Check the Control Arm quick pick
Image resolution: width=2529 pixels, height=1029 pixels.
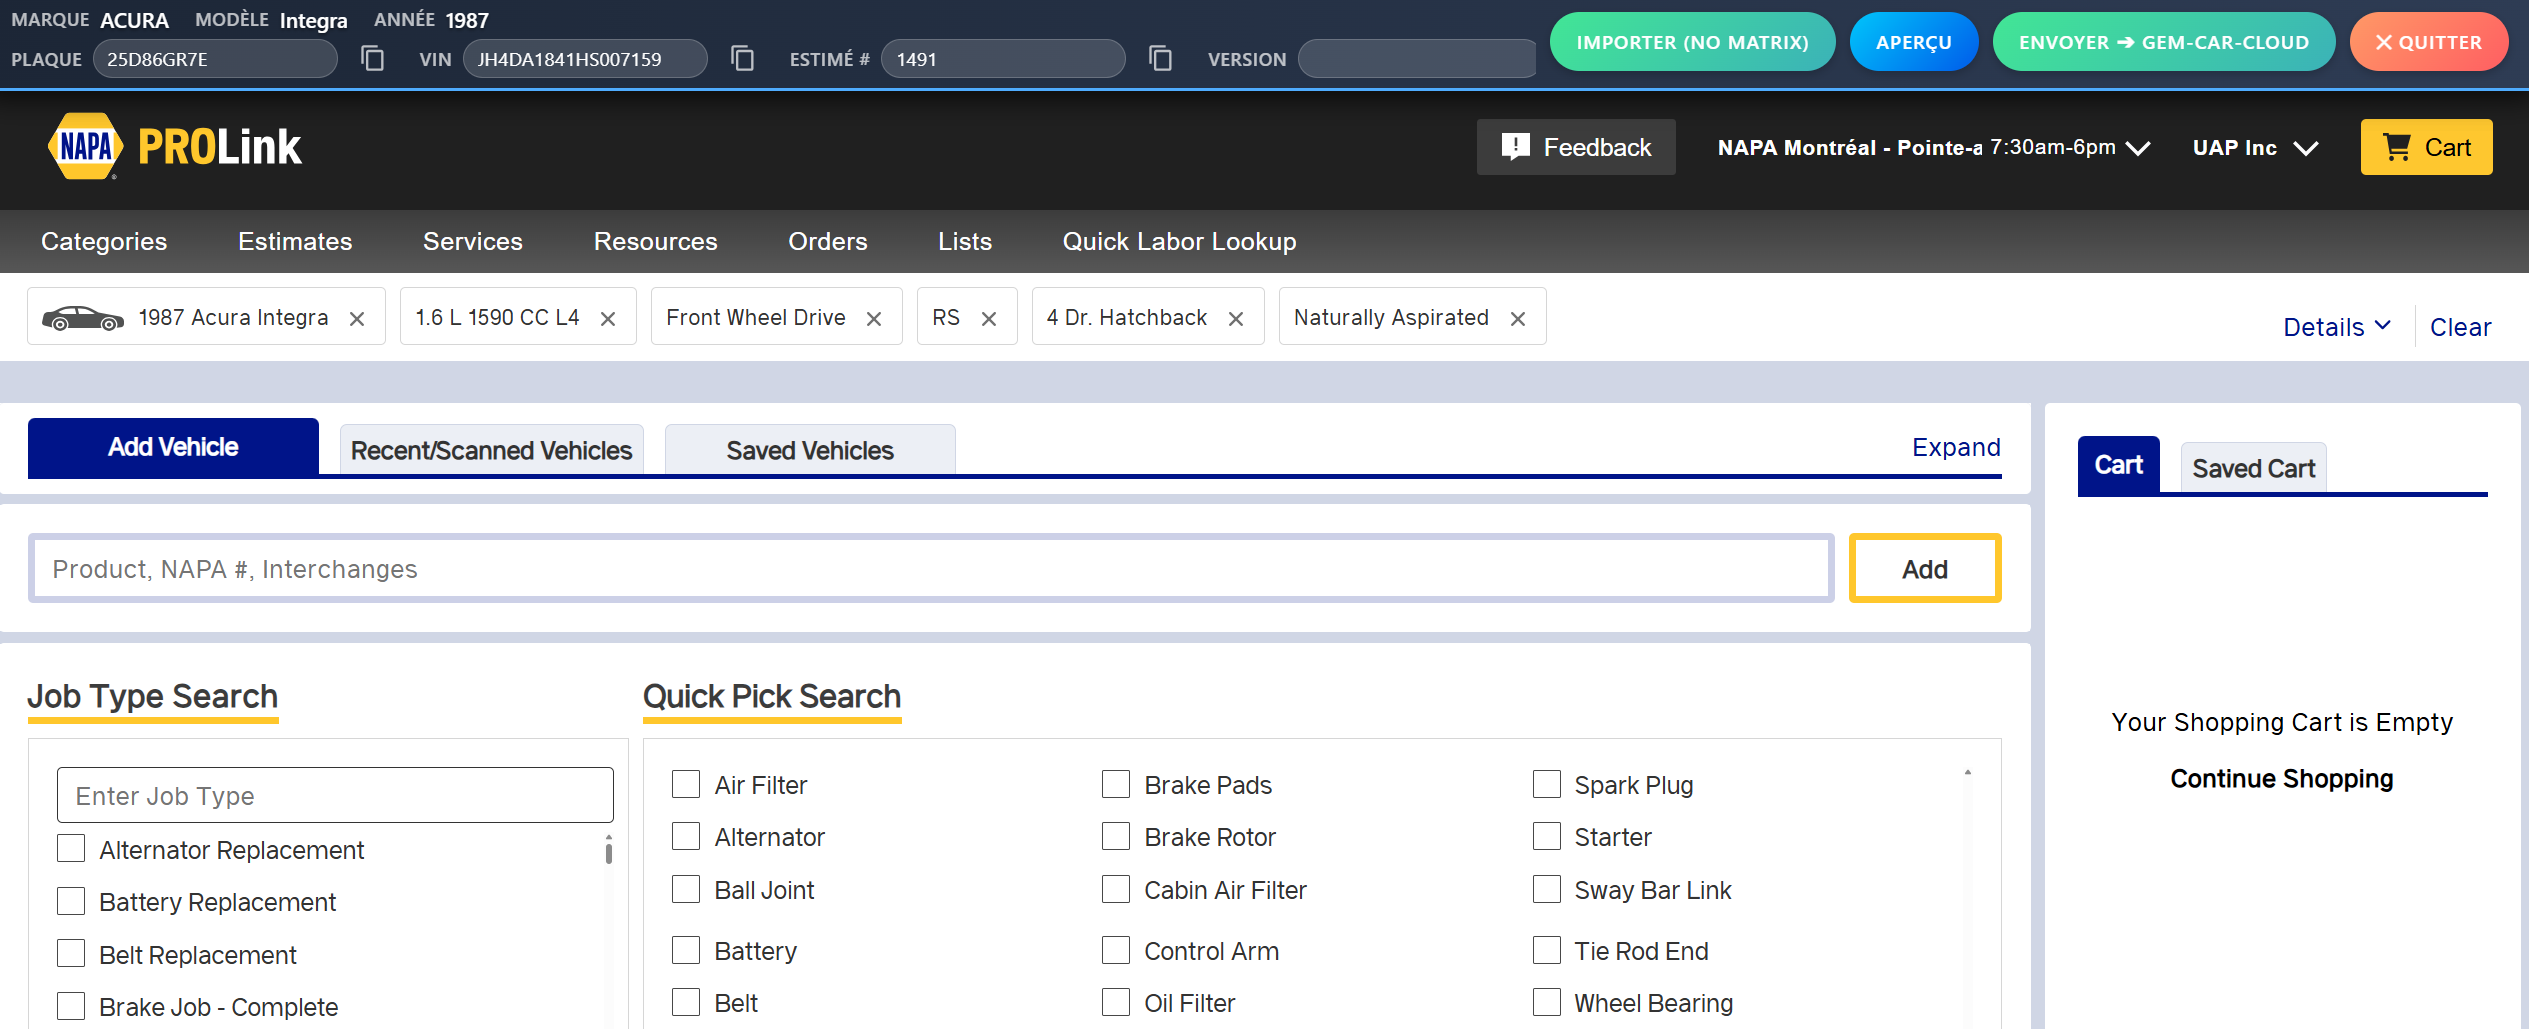1116,950
